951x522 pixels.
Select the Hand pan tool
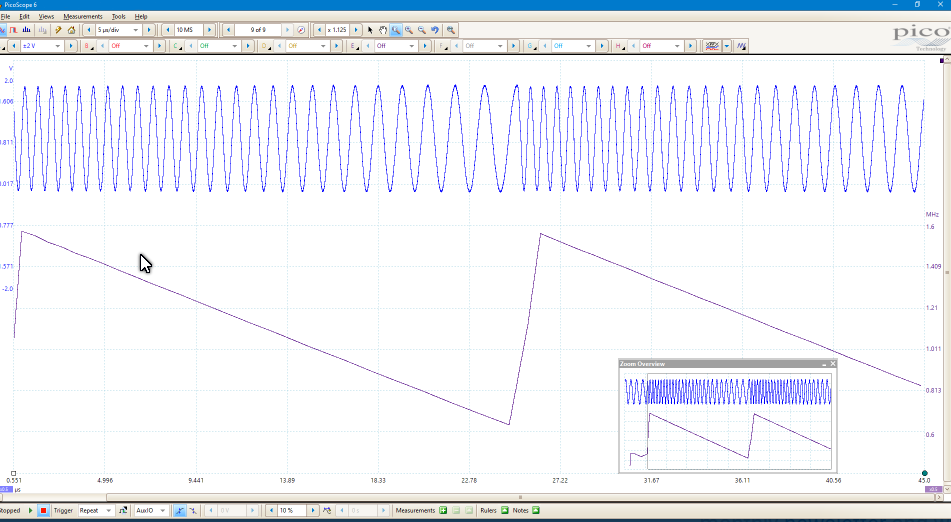tap(383, 30)
